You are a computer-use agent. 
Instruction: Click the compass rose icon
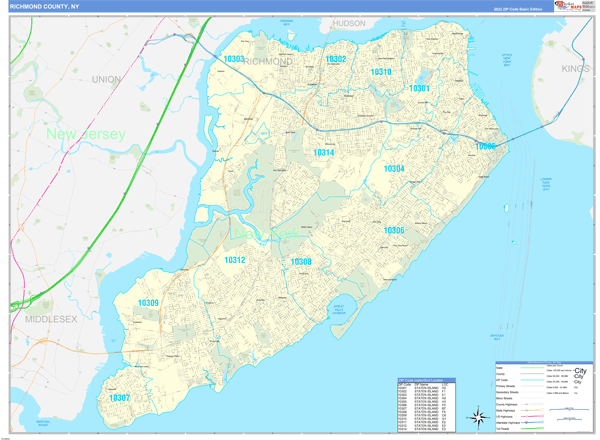[x=480, y=417]
